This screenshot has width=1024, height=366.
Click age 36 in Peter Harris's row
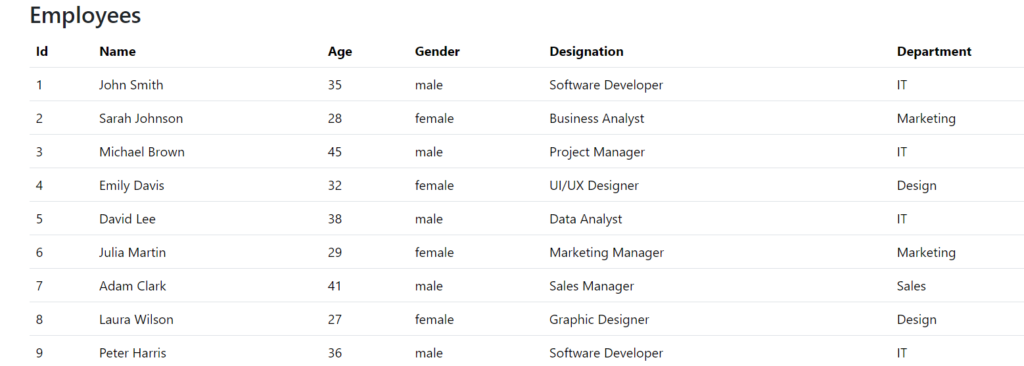point(335,353)
